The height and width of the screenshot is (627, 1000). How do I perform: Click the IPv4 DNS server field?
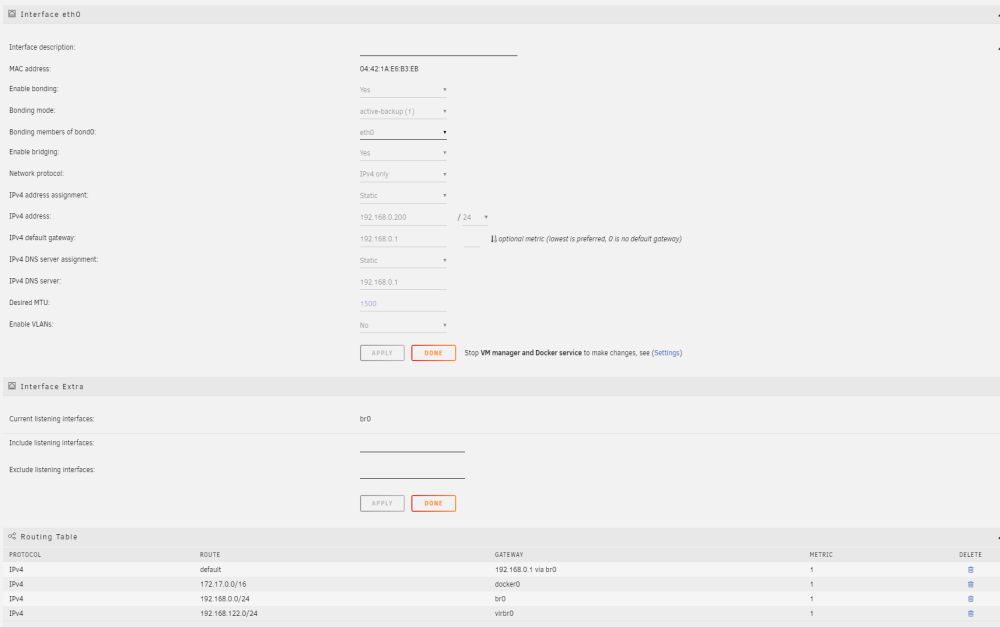[x=403, y=282]
